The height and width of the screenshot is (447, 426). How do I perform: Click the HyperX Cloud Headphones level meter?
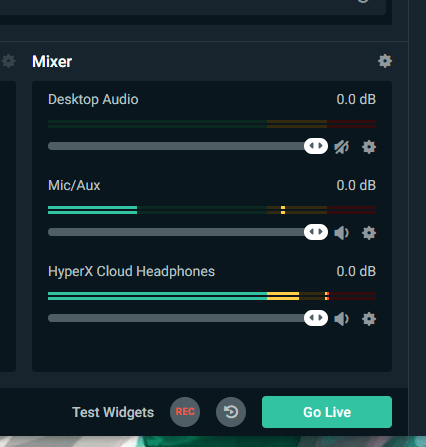click(x=212, y=296)
